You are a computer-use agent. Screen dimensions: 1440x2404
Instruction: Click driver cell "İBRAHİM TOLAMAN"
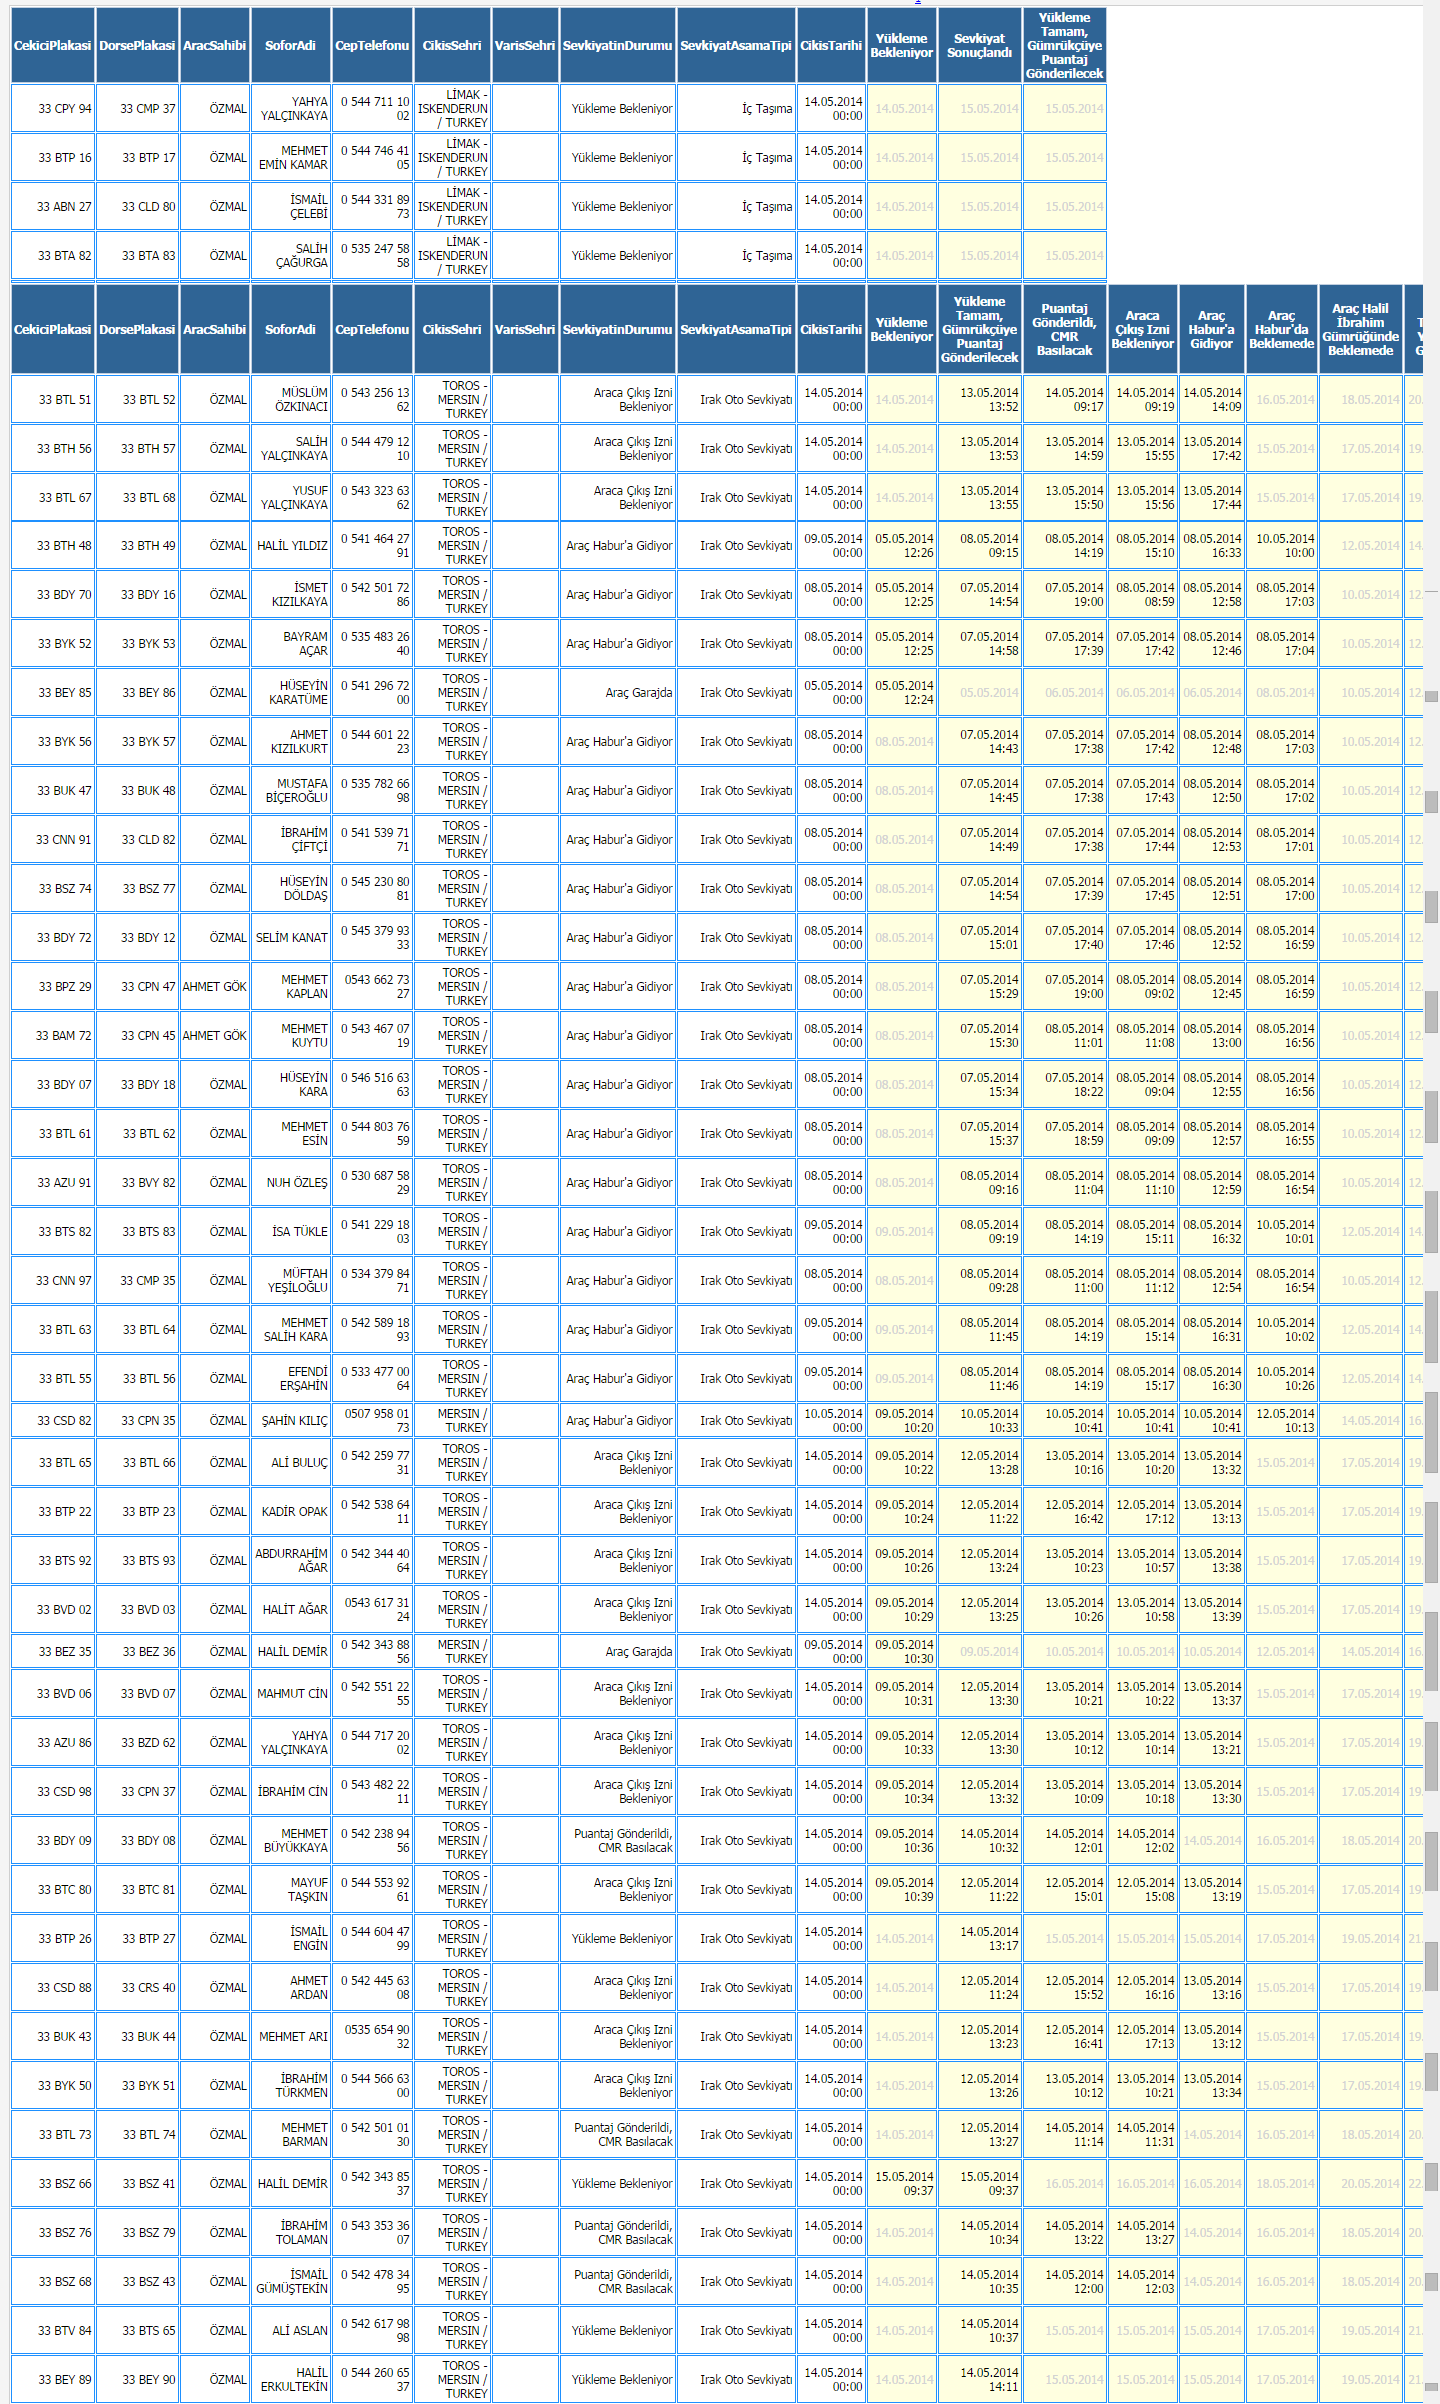click(290, 2232)
